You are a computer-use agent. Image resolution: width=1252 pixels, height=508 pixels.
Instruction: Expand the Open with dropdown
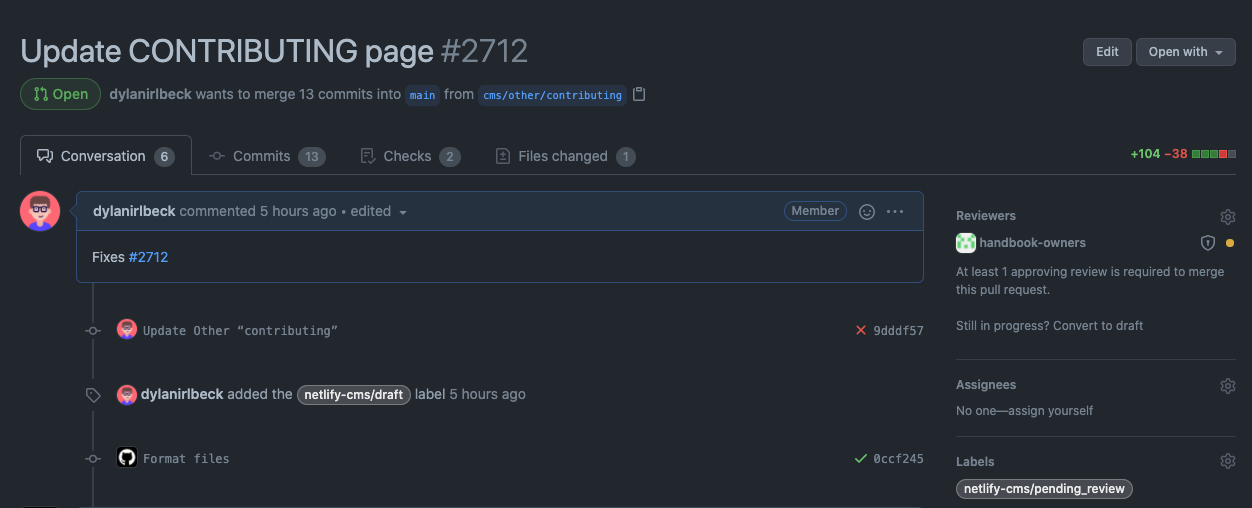[x=1185, y=52]
